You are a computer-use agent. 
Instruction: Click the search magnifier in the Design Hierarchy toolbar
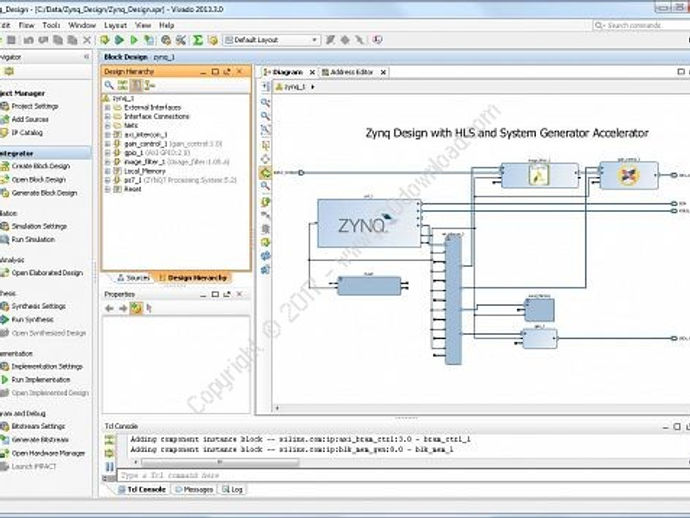tap(109, 85)
